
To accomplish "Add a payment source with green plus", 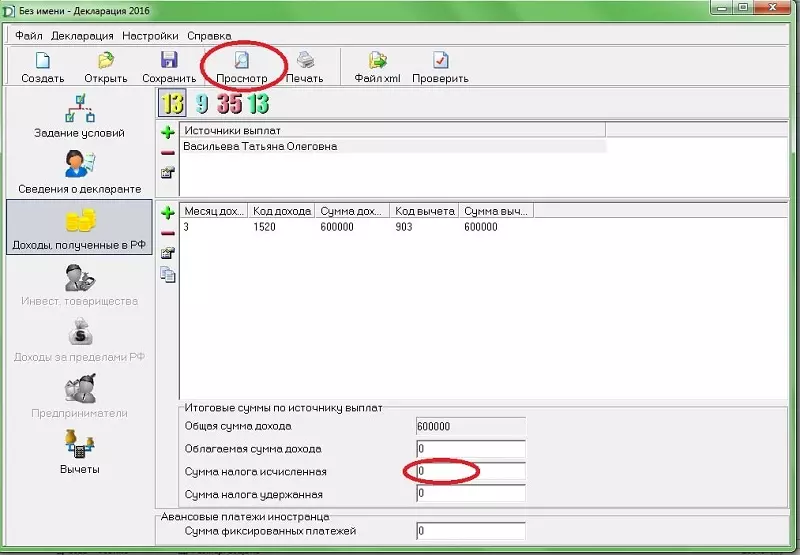I will click(167, 133).
